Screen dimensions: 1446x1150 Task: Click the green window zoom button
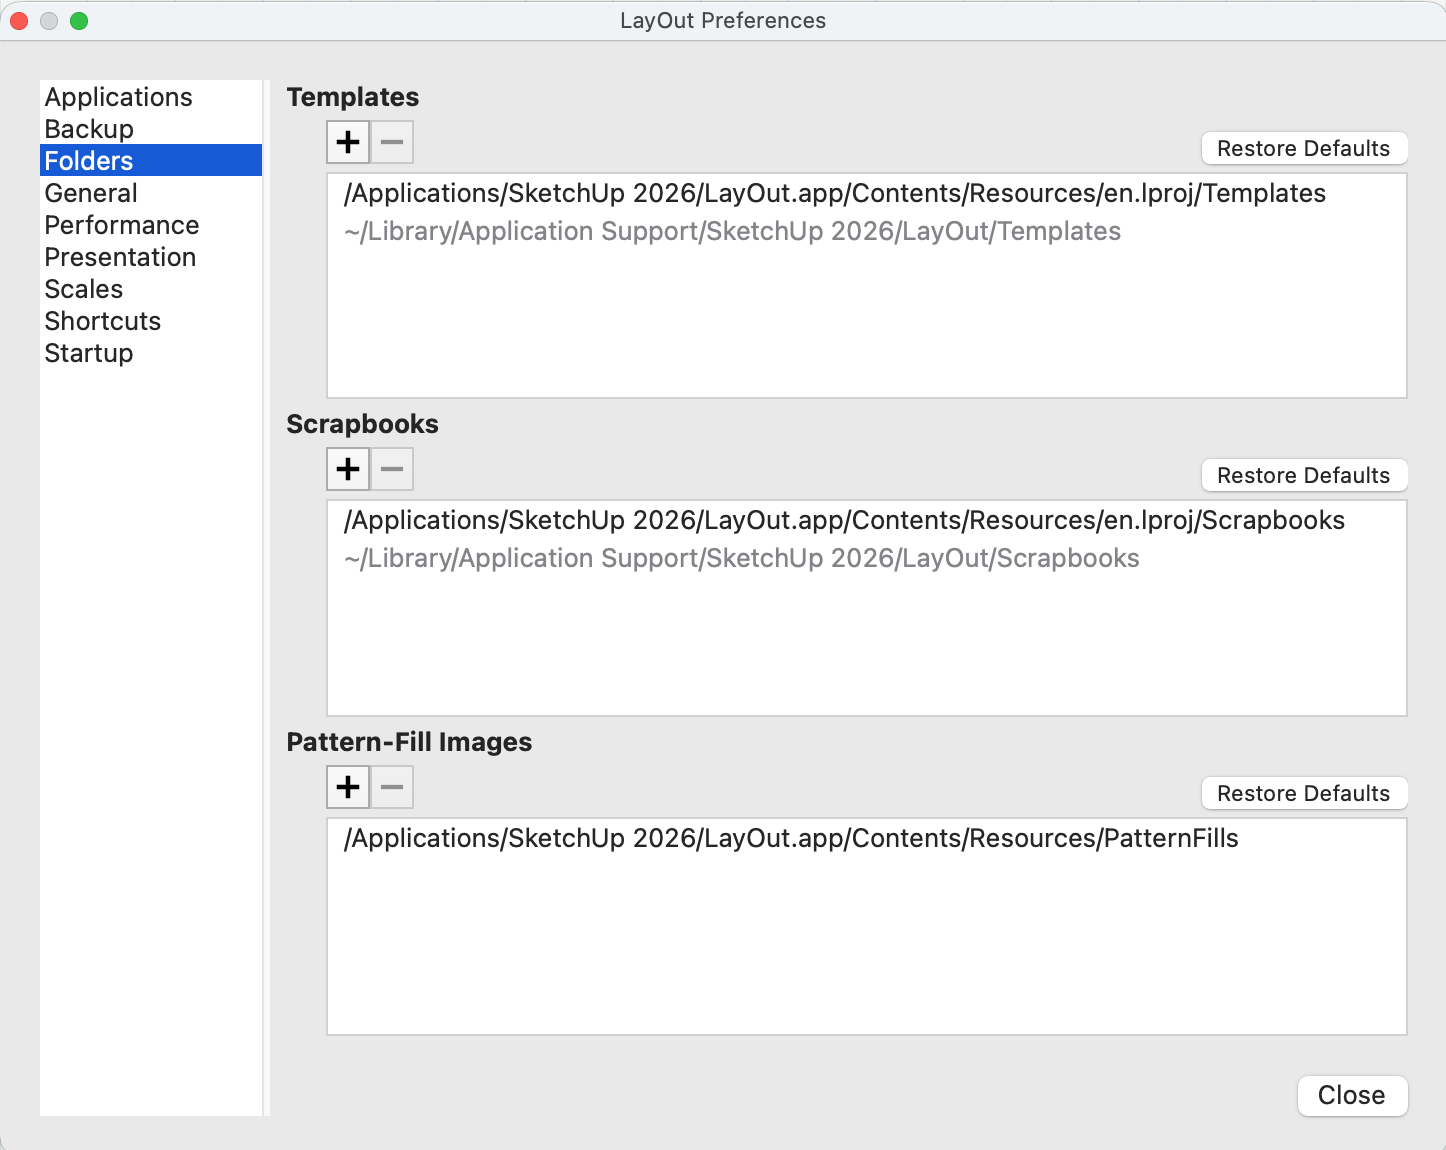tap(79, 21)
